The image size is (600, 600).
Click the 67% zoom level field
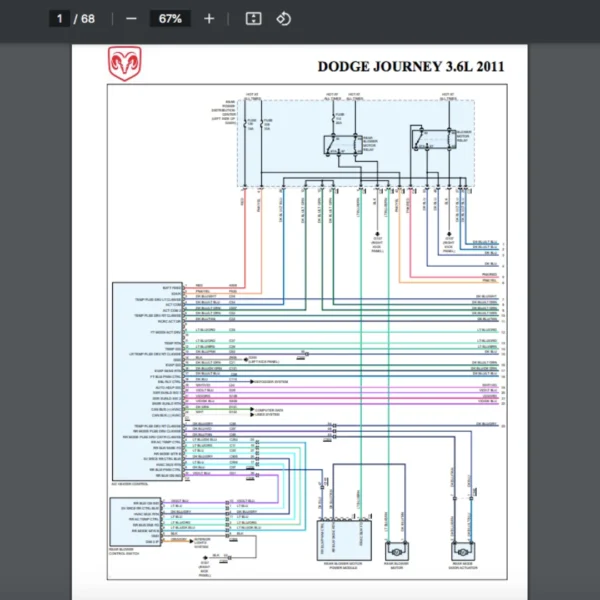169,18
